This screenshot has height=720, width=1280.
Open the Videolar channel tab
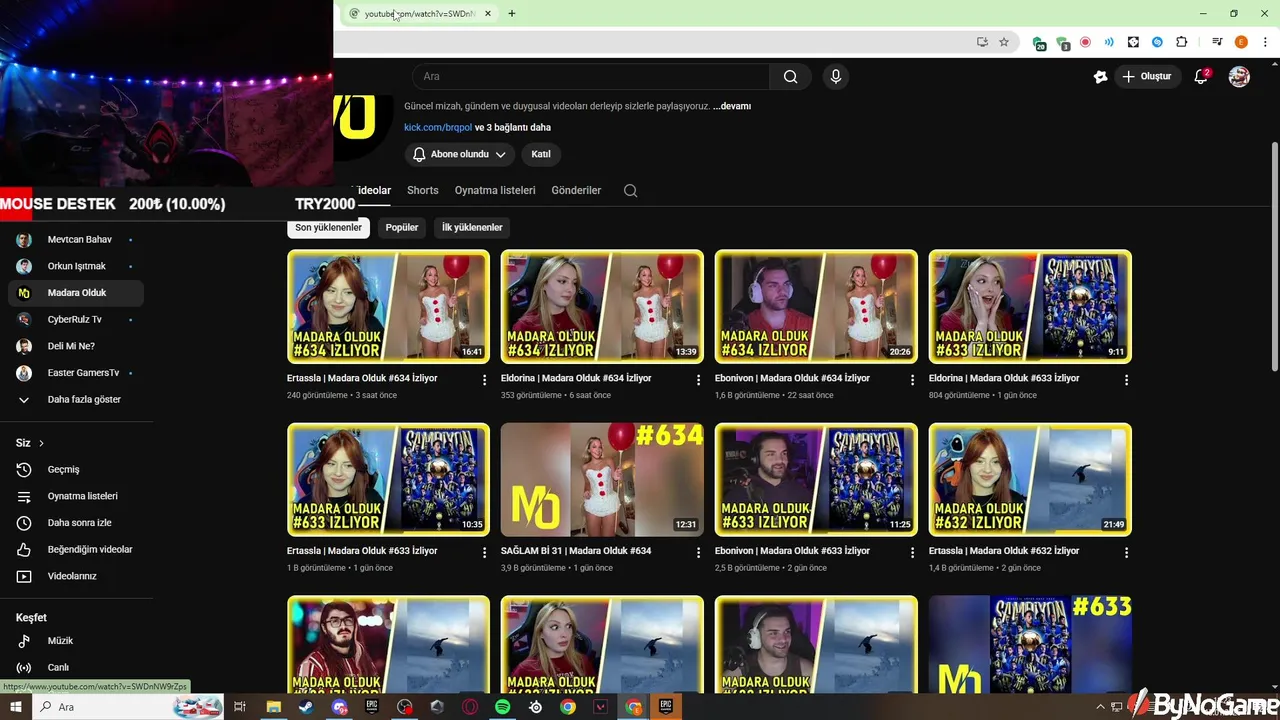[x=374, y=190]
